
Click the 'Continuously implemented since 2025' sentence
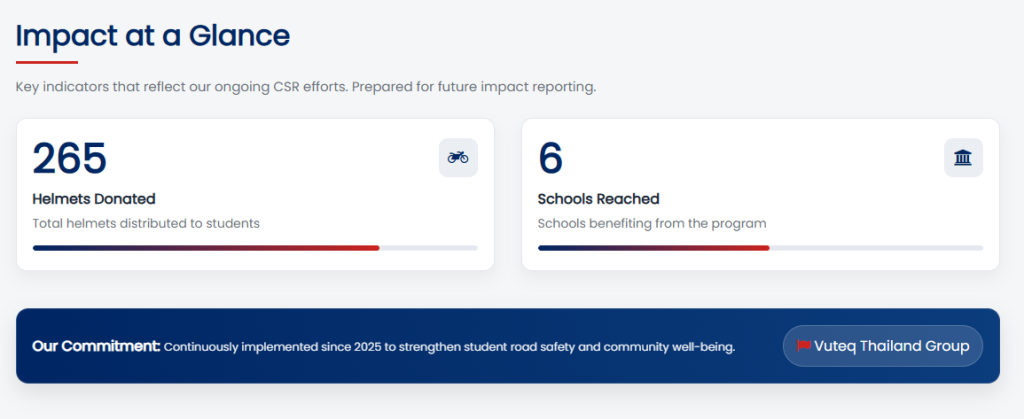tap(449, 347)
